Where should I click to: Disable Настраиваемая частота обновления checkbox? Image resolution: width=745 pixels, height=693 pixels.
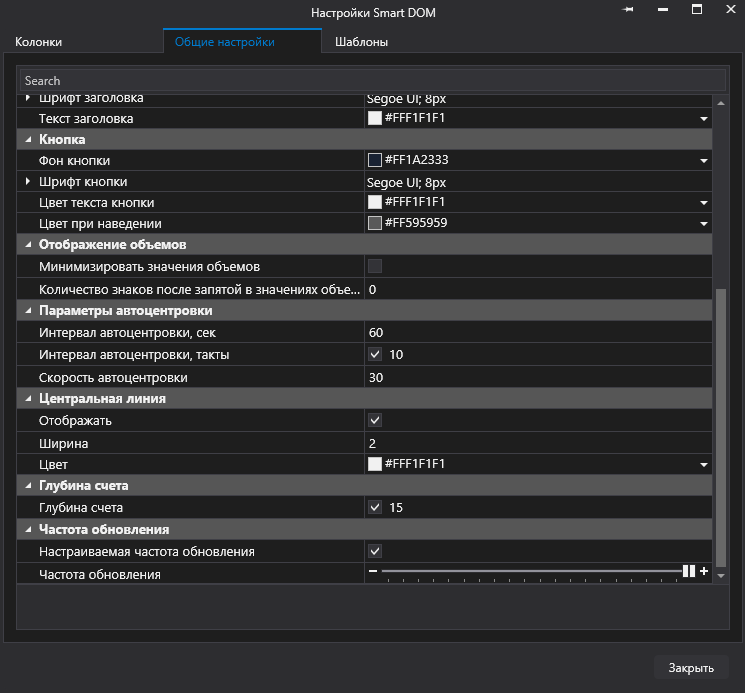(375, 551)
